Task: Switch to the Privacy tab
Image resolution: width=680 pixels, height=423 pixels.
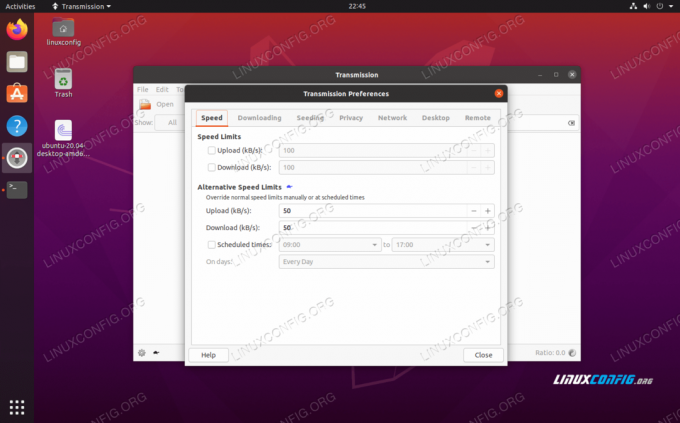Action: tap(351, 118)
